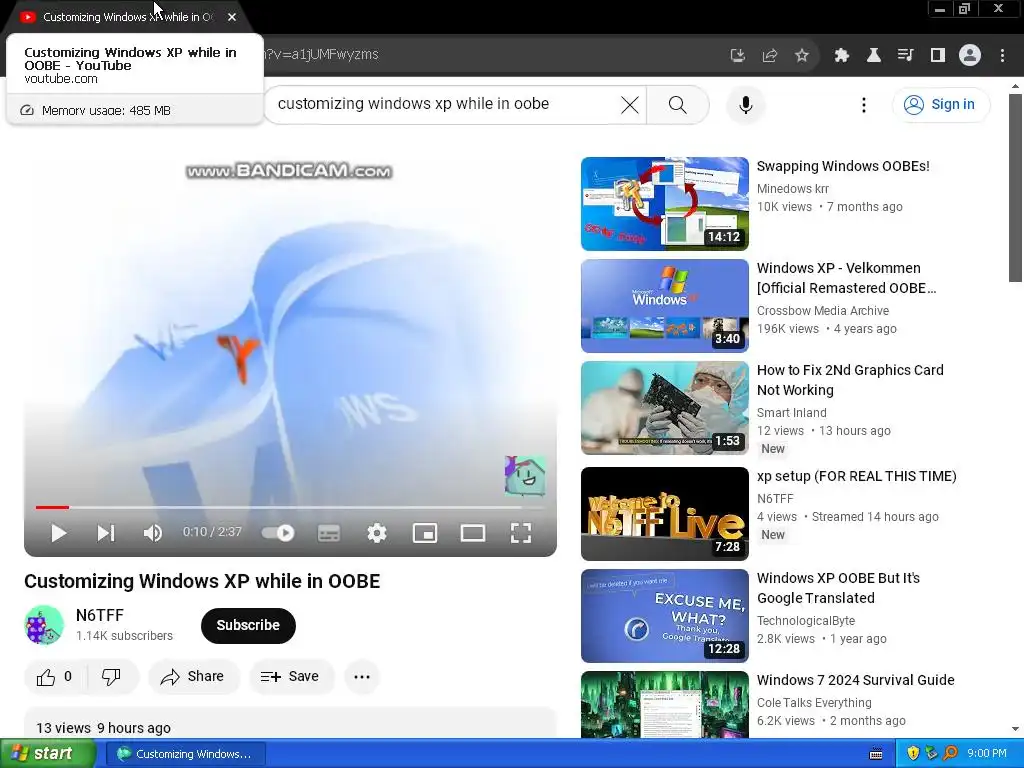Install app icon in address bar
Viewport: 1024px width, 768px height.
(x=737, y=56)
